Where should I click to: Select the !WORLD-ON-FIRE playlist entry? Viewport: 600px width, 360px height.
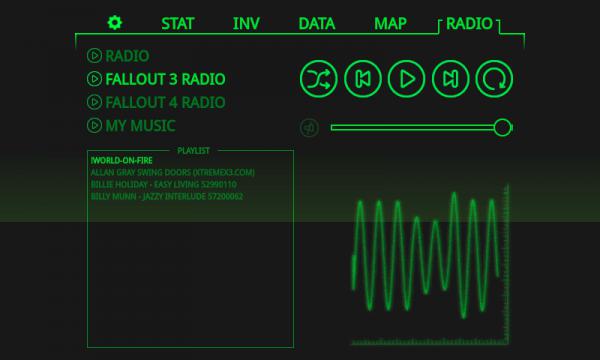(121, 161)
